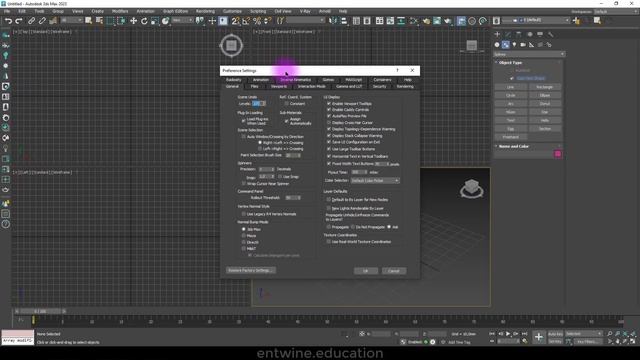This screenshot has width=640, height=360.
Task: Click the Align tool icon
Action: [344, 21]
